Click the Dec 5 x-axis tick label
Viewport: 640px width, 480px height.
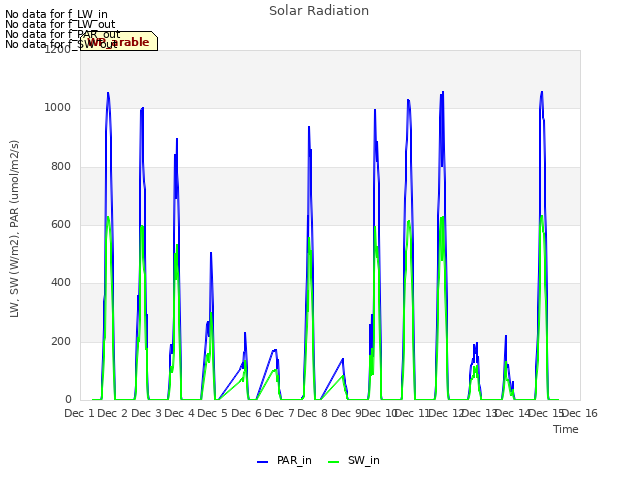coord(212,413)
